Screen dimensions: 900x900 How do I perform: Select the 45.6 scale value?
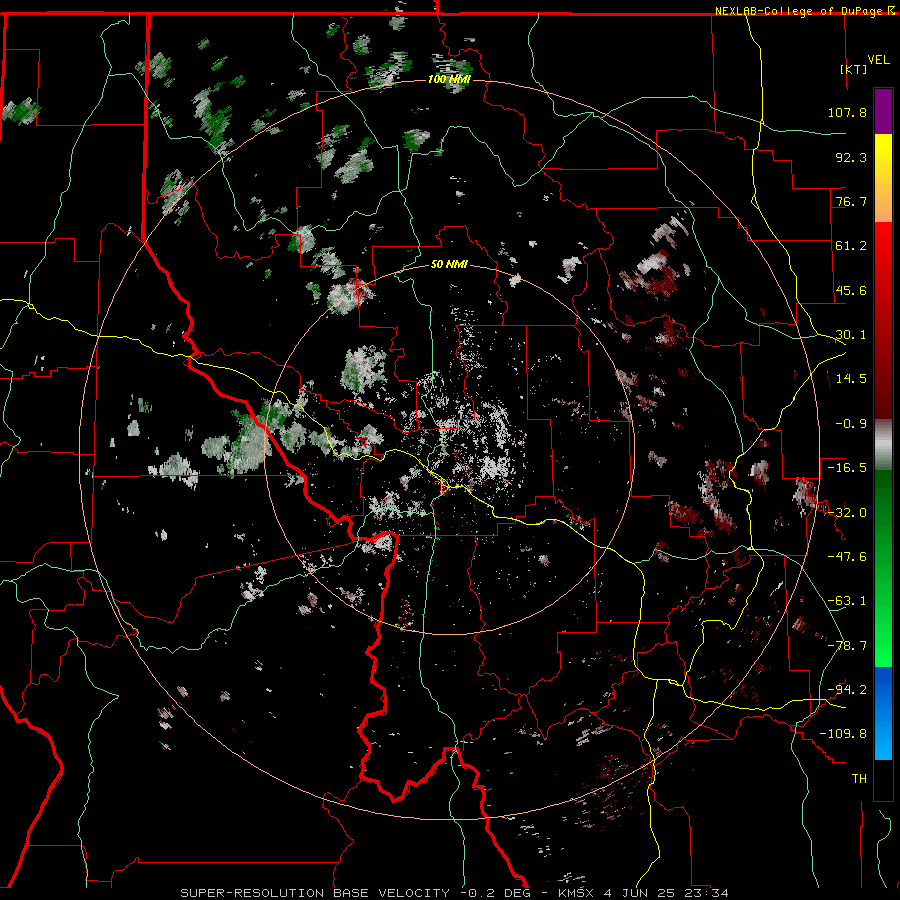[x=851, y=290]
